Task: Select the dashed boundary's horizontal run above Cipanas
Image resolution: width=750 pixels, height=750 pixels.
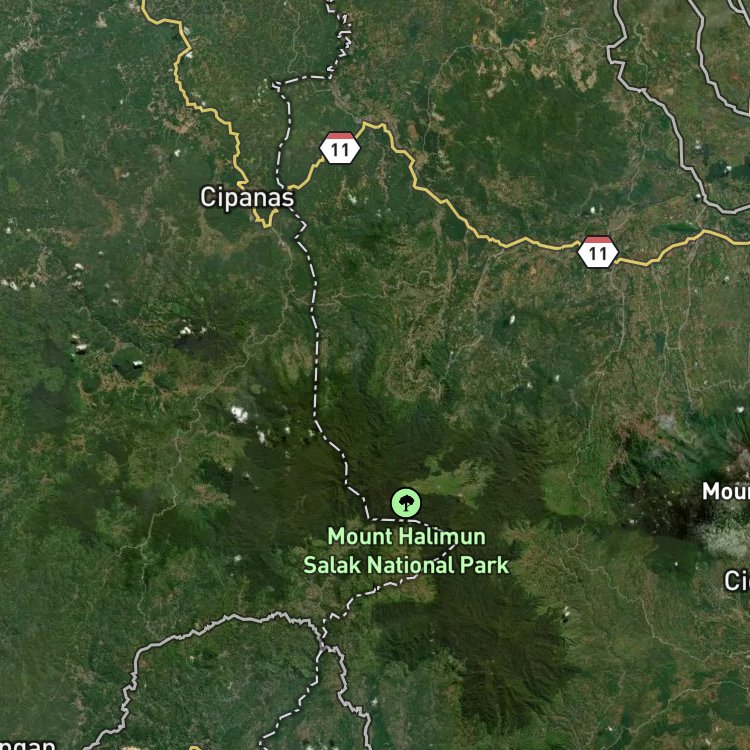Action: coord(302,79)
